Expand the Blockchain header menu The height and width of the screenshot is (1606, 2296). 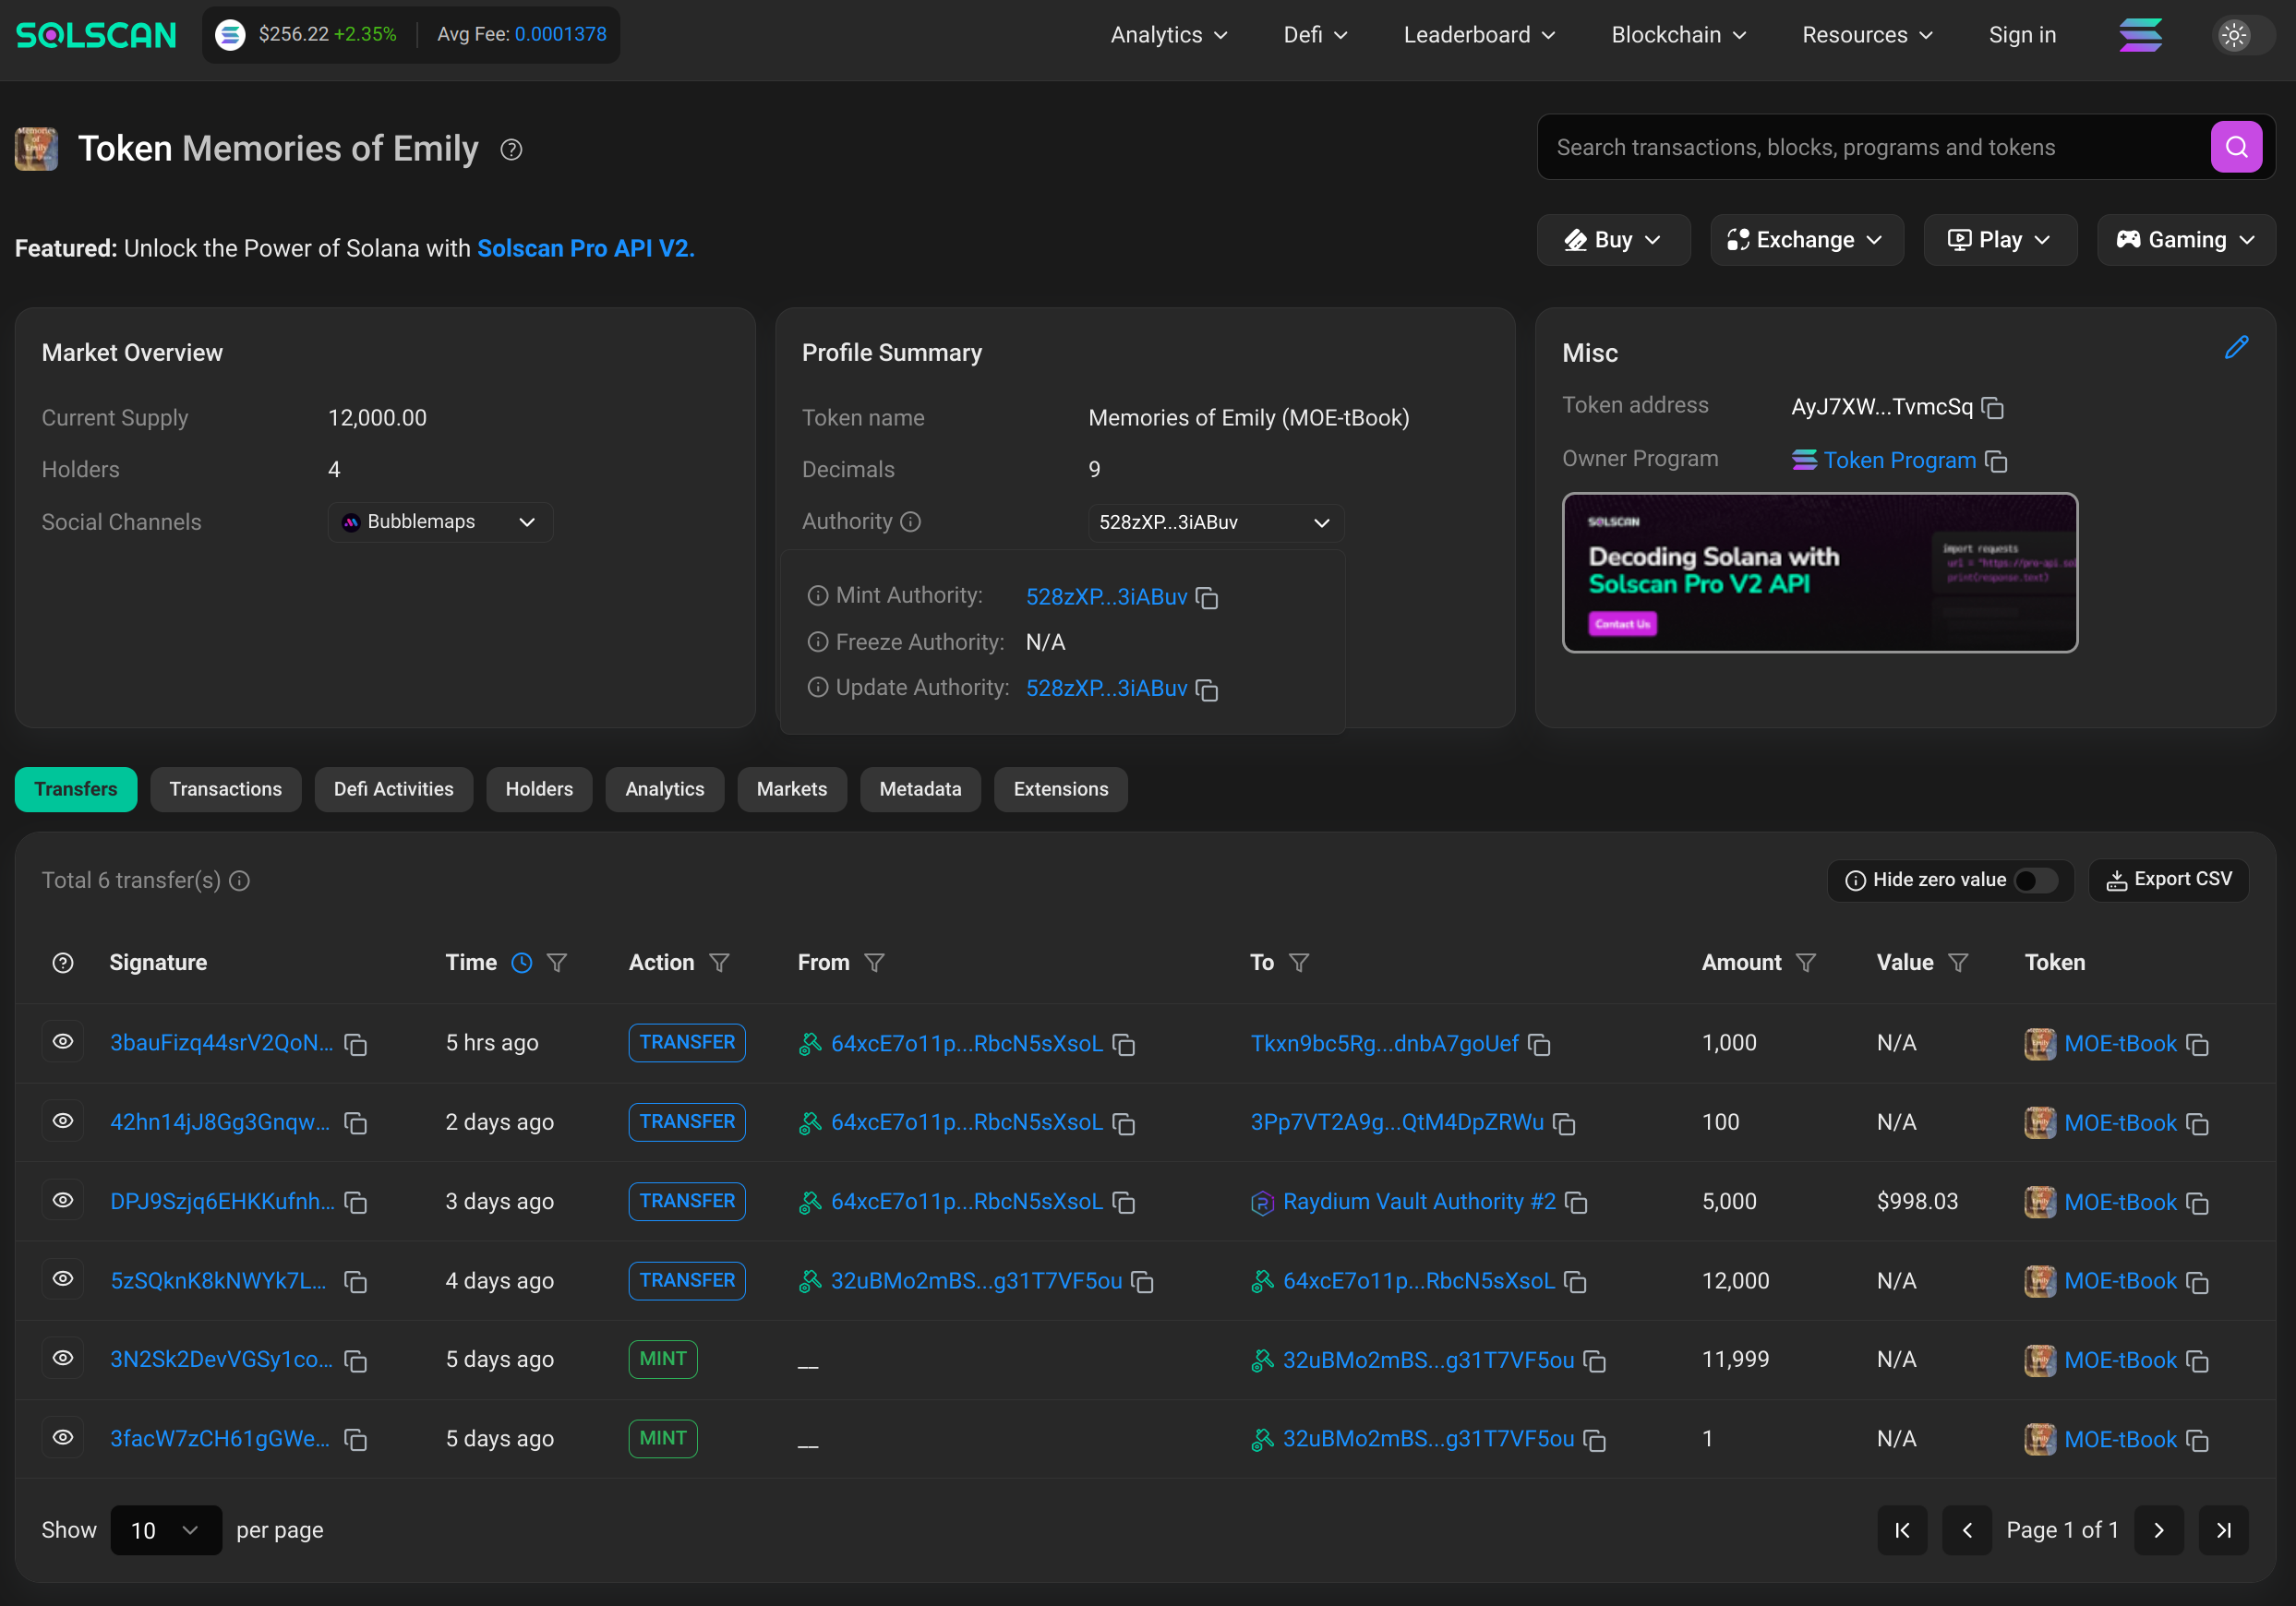(1678, 35)
